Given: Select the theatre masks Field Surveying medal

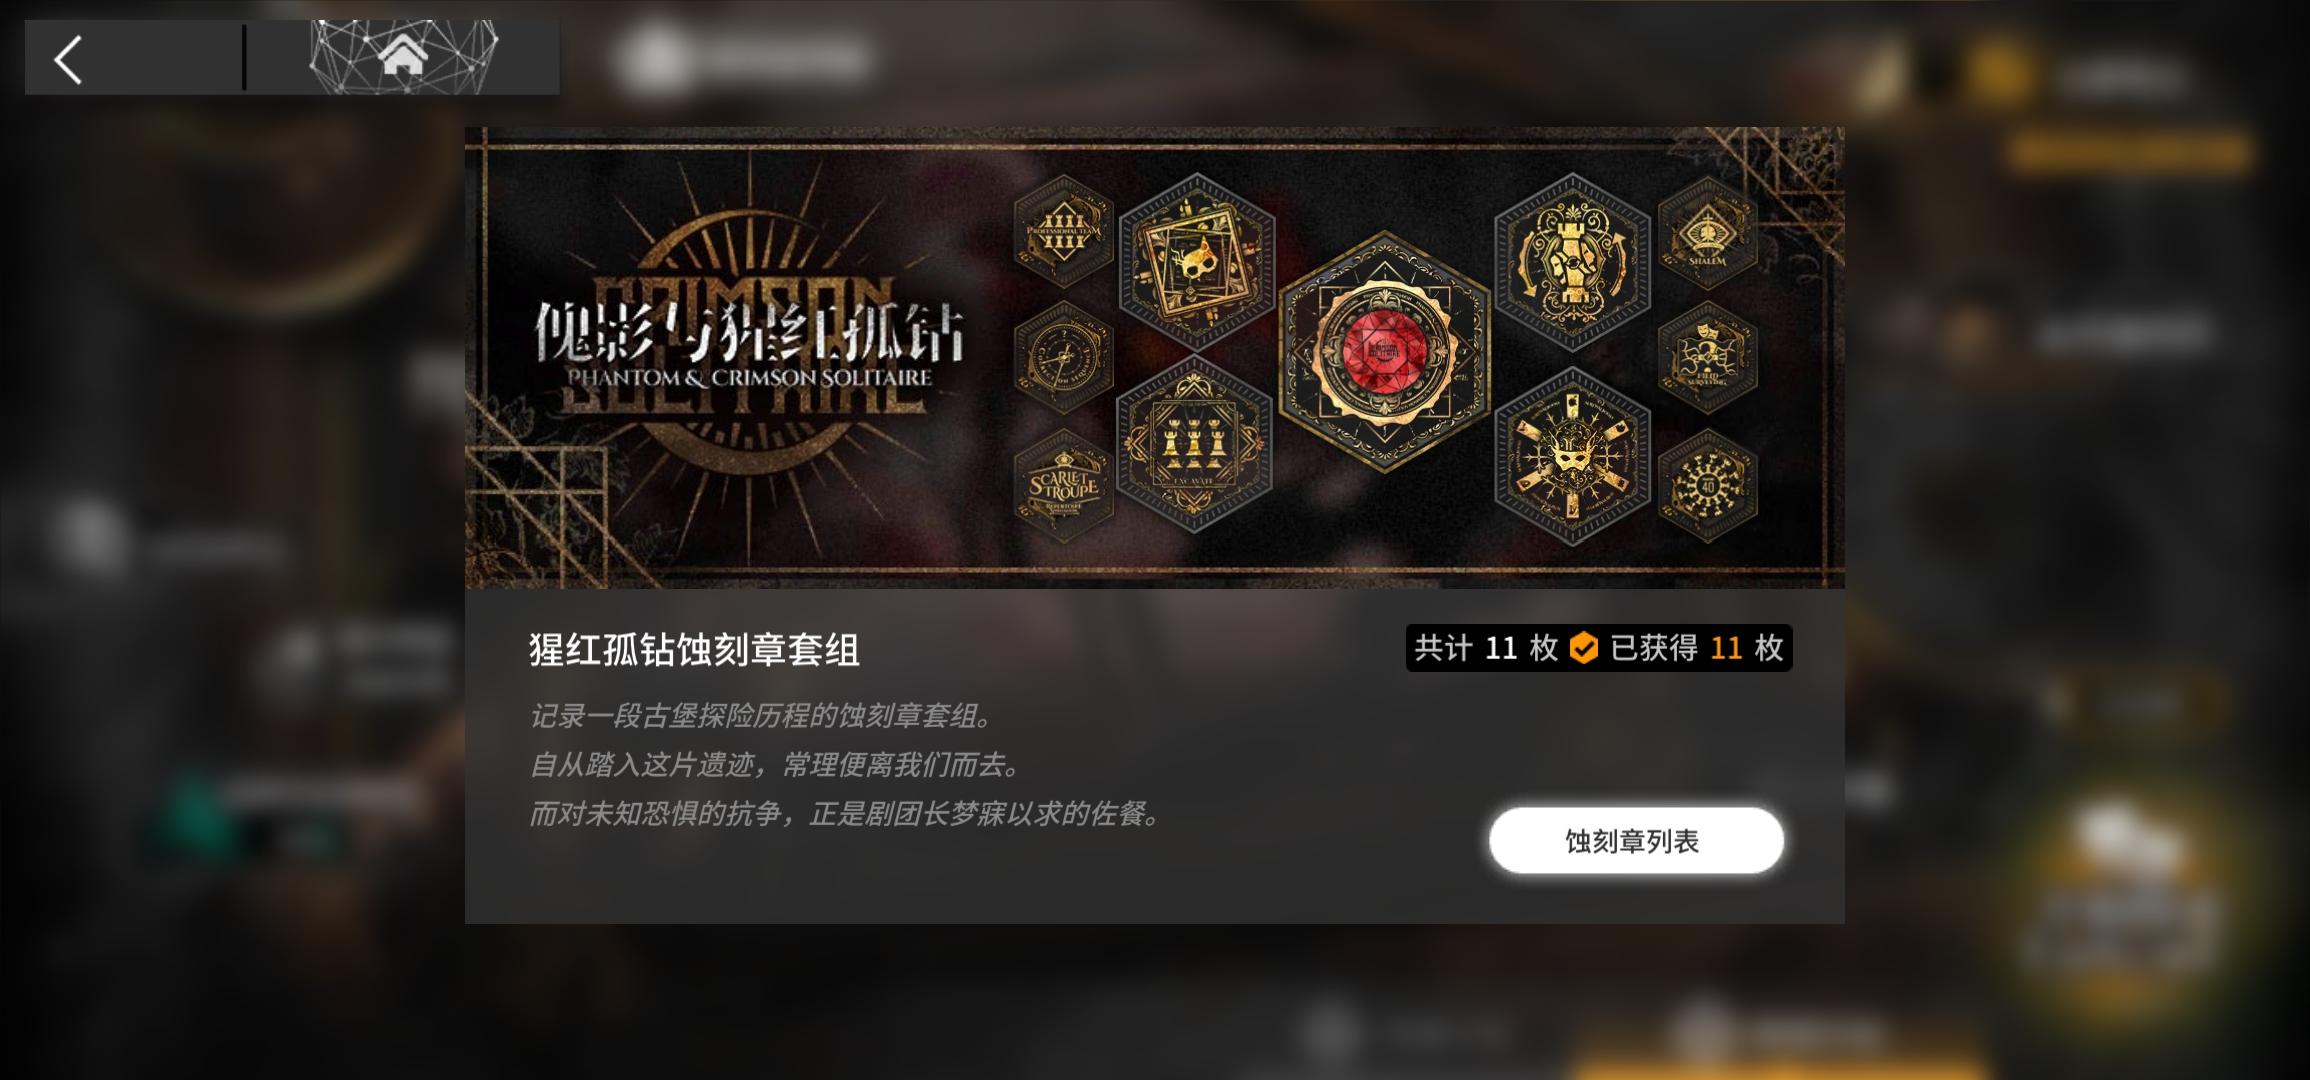Looking at the screenshot, I should 1707,357.
